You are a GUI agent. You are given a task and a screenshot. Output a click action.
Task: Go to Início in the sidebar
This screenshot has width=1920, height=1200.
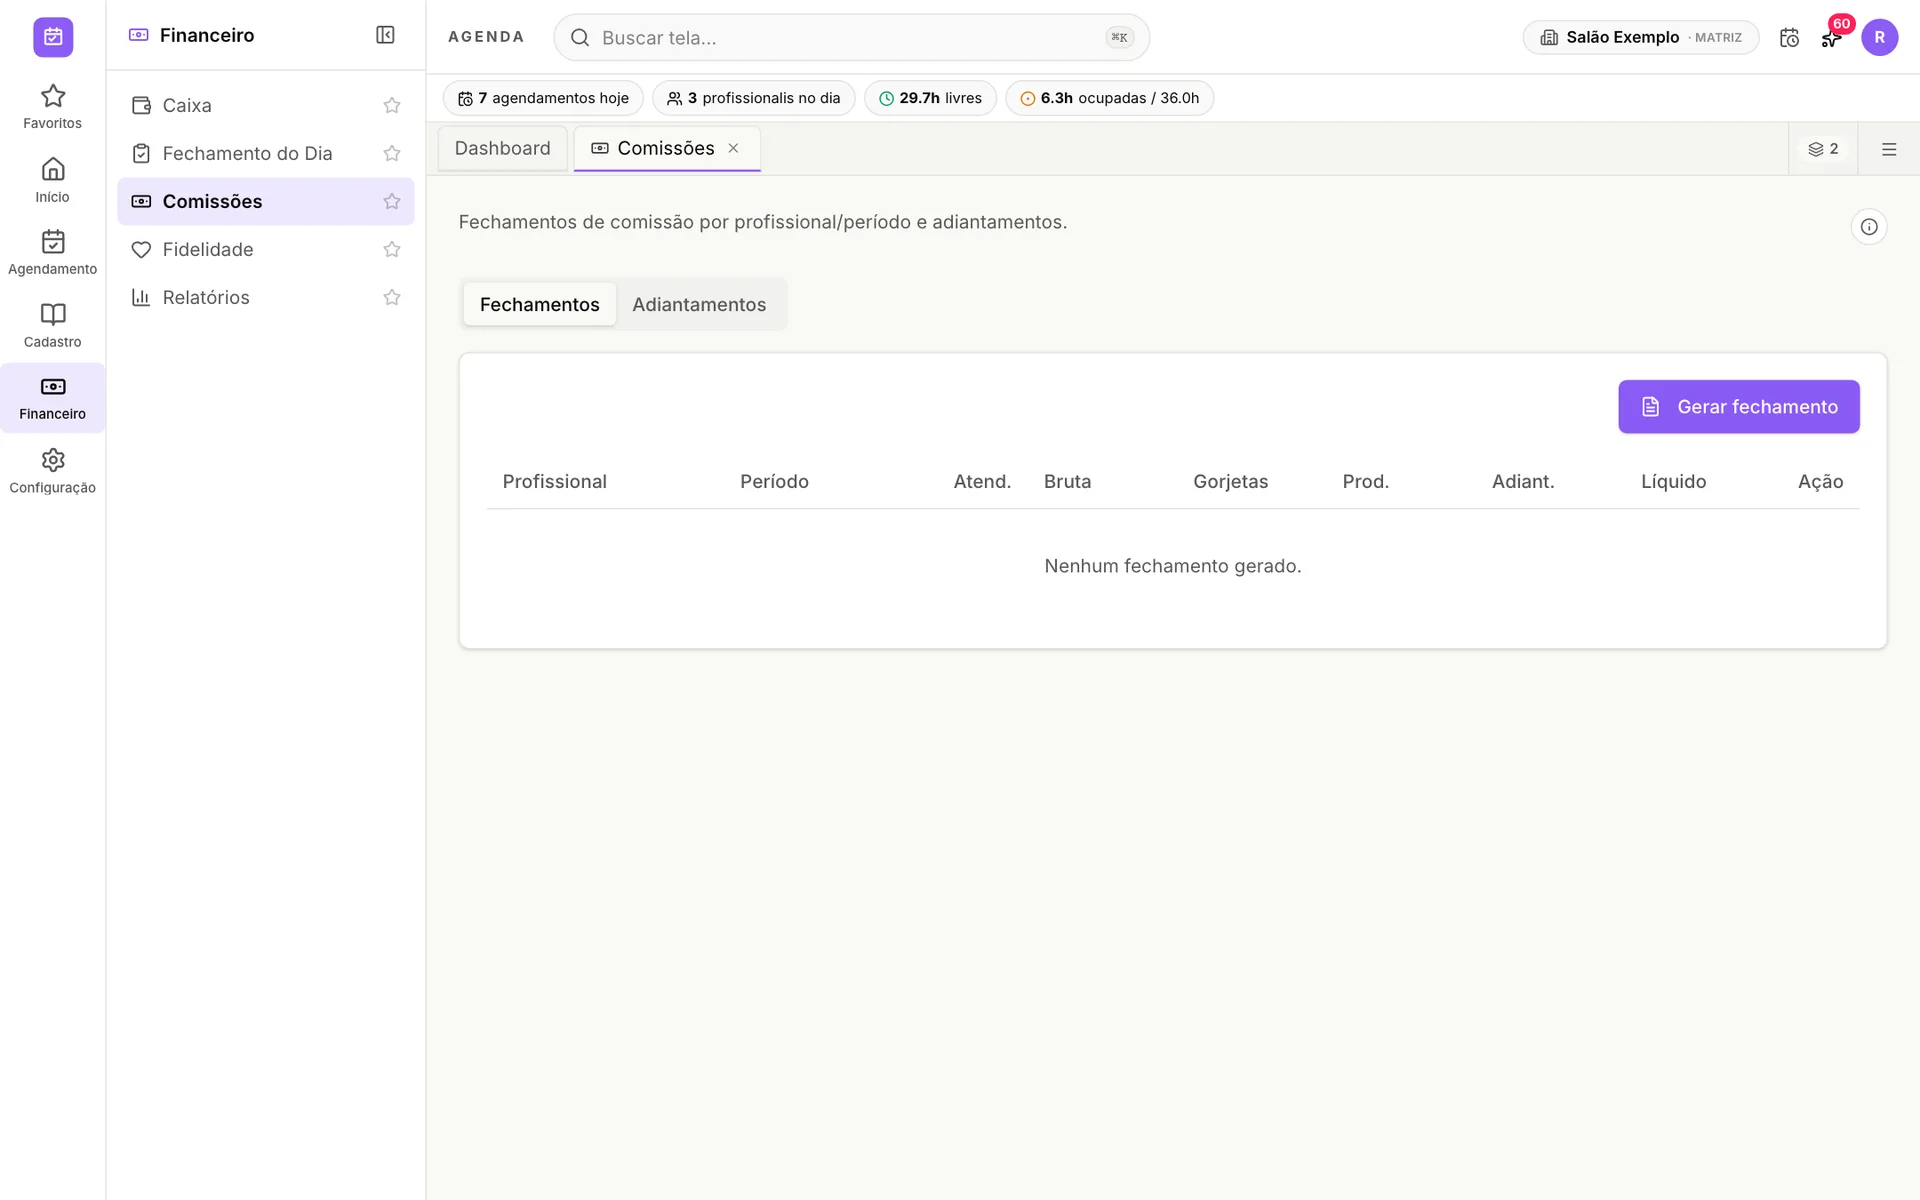pyautogui.click(x=52, y=180)
